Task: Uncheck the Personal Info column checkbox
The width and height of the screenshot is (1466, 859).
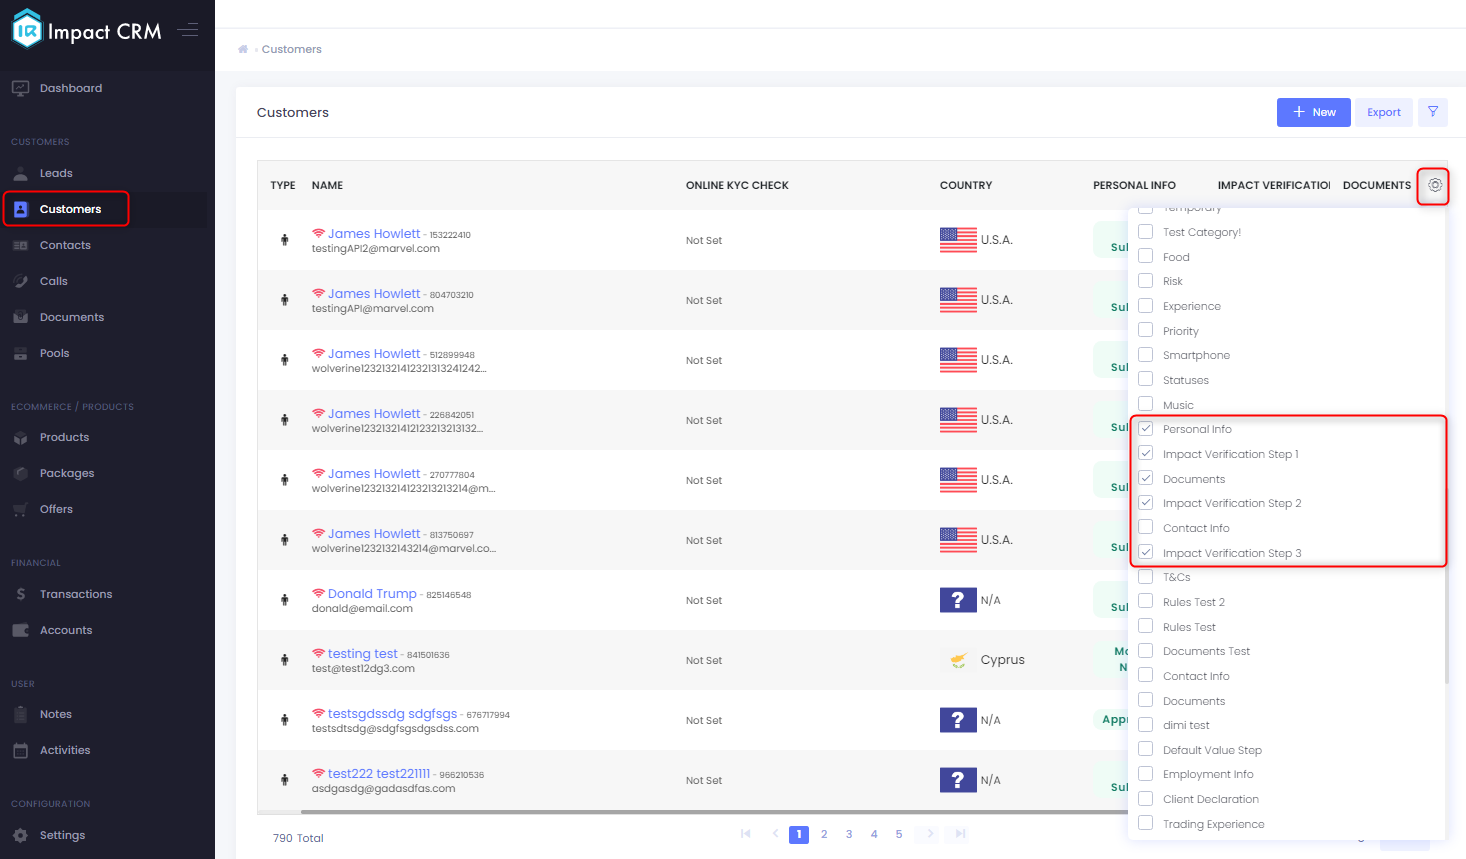Action: [x=1146, y=429]
